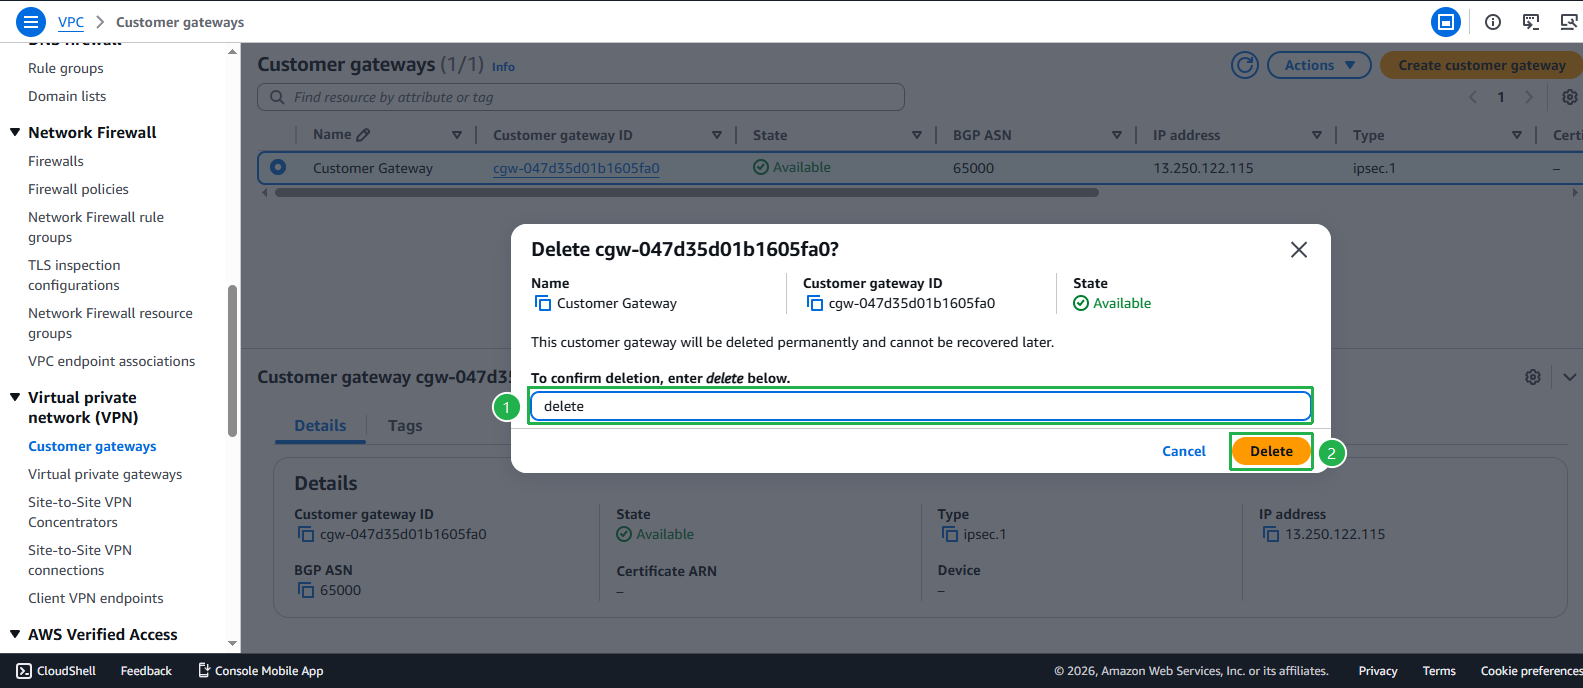Image resolution: width=1583 pixels, height=688 pixels.
Task: Open the info circle icon in header
Action: [x=1493, y=22]
